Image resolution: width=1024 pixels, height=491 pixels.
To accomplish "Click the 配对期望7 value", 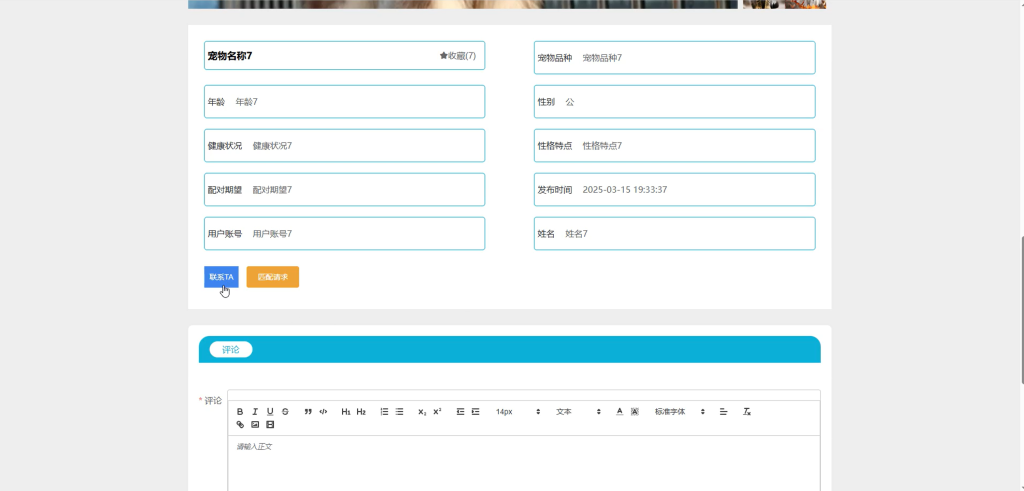I will click(x=272, y=190).
